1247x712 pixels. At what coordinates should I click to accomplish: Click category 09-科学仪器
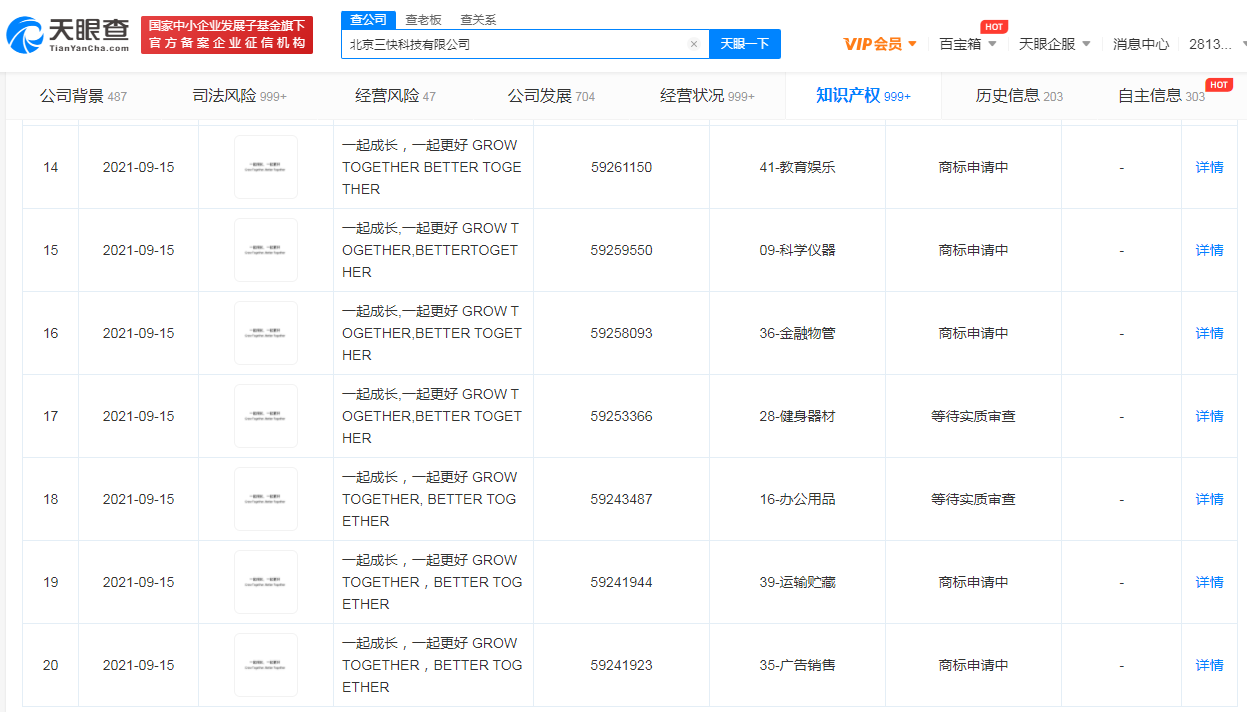click(x=797, y=250)
